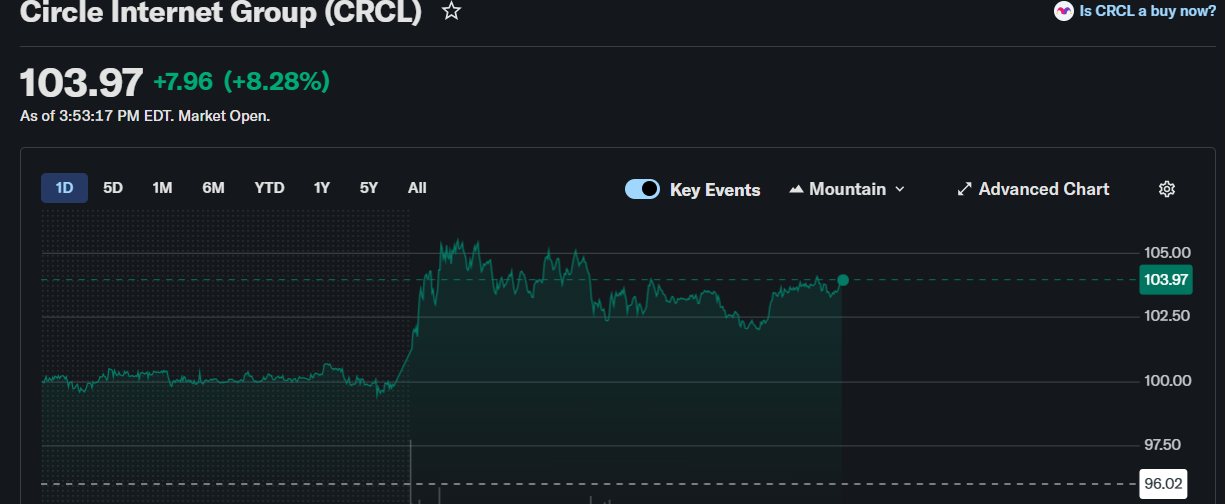Click the green 103.97 price tag on axis

[x=1166, y=280]
